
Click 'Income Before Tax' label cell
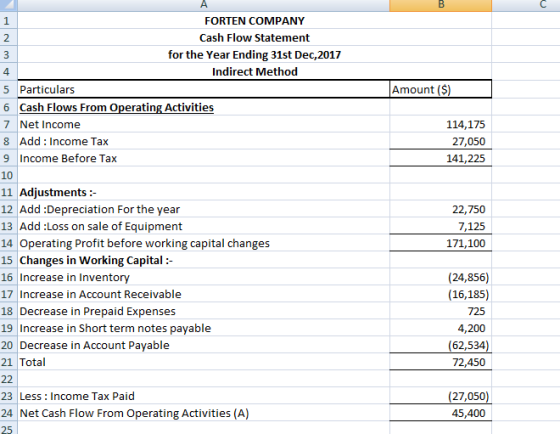click(204, 158)
